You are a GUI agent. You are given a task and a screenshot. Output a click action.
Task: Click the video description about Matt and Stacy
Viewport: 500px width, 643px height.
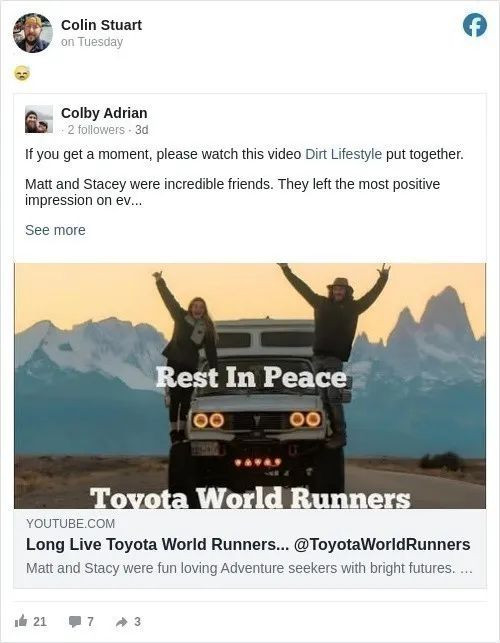coord(249,568)
